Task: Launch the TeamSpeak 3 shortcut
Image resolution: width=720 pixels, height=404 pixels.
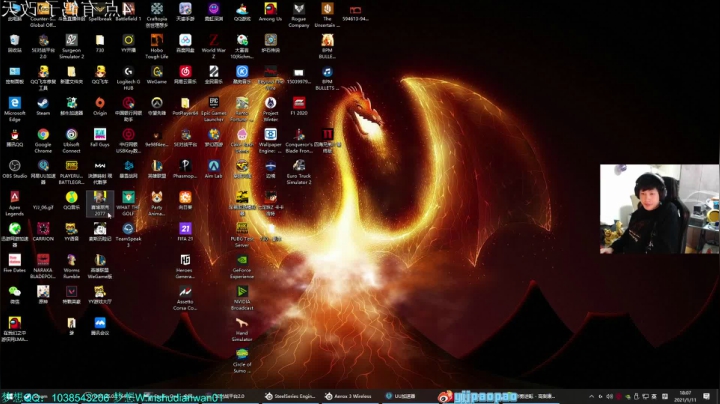Action: [x=129, y=235]
